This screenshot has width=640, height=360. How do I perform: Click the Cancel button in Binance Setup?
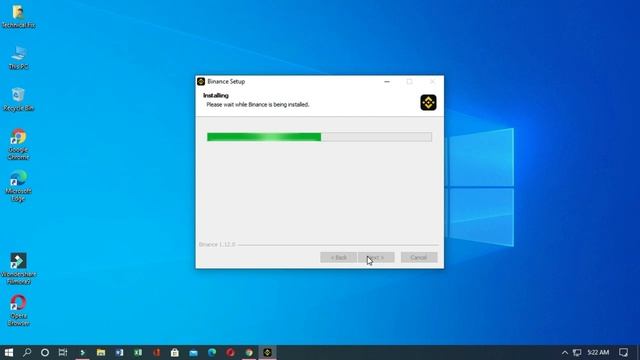pos(419,258)
